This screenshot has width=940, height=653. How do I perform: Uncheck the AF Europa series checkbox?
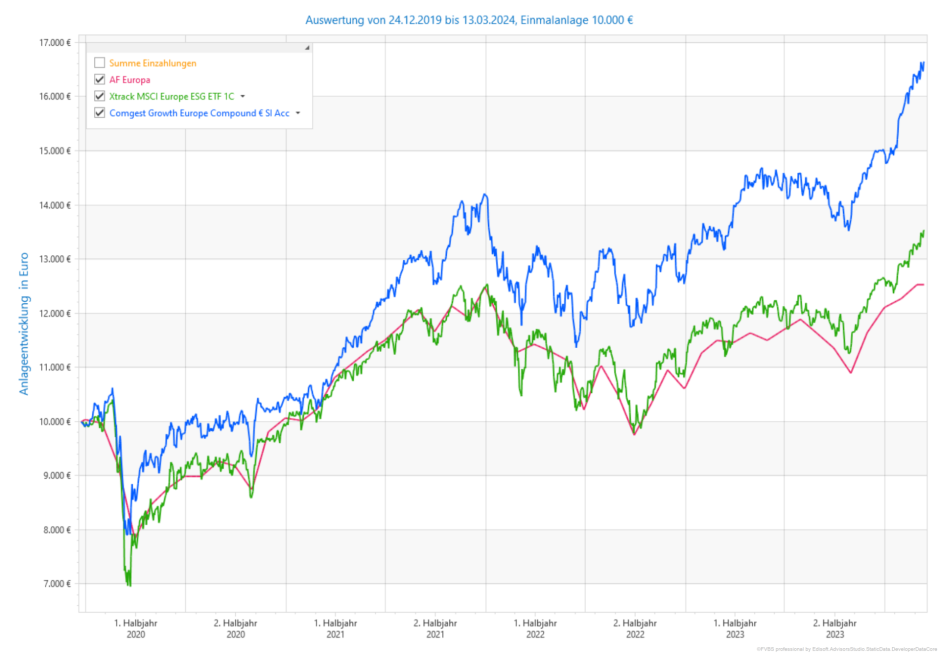click(x=99, y=80)
